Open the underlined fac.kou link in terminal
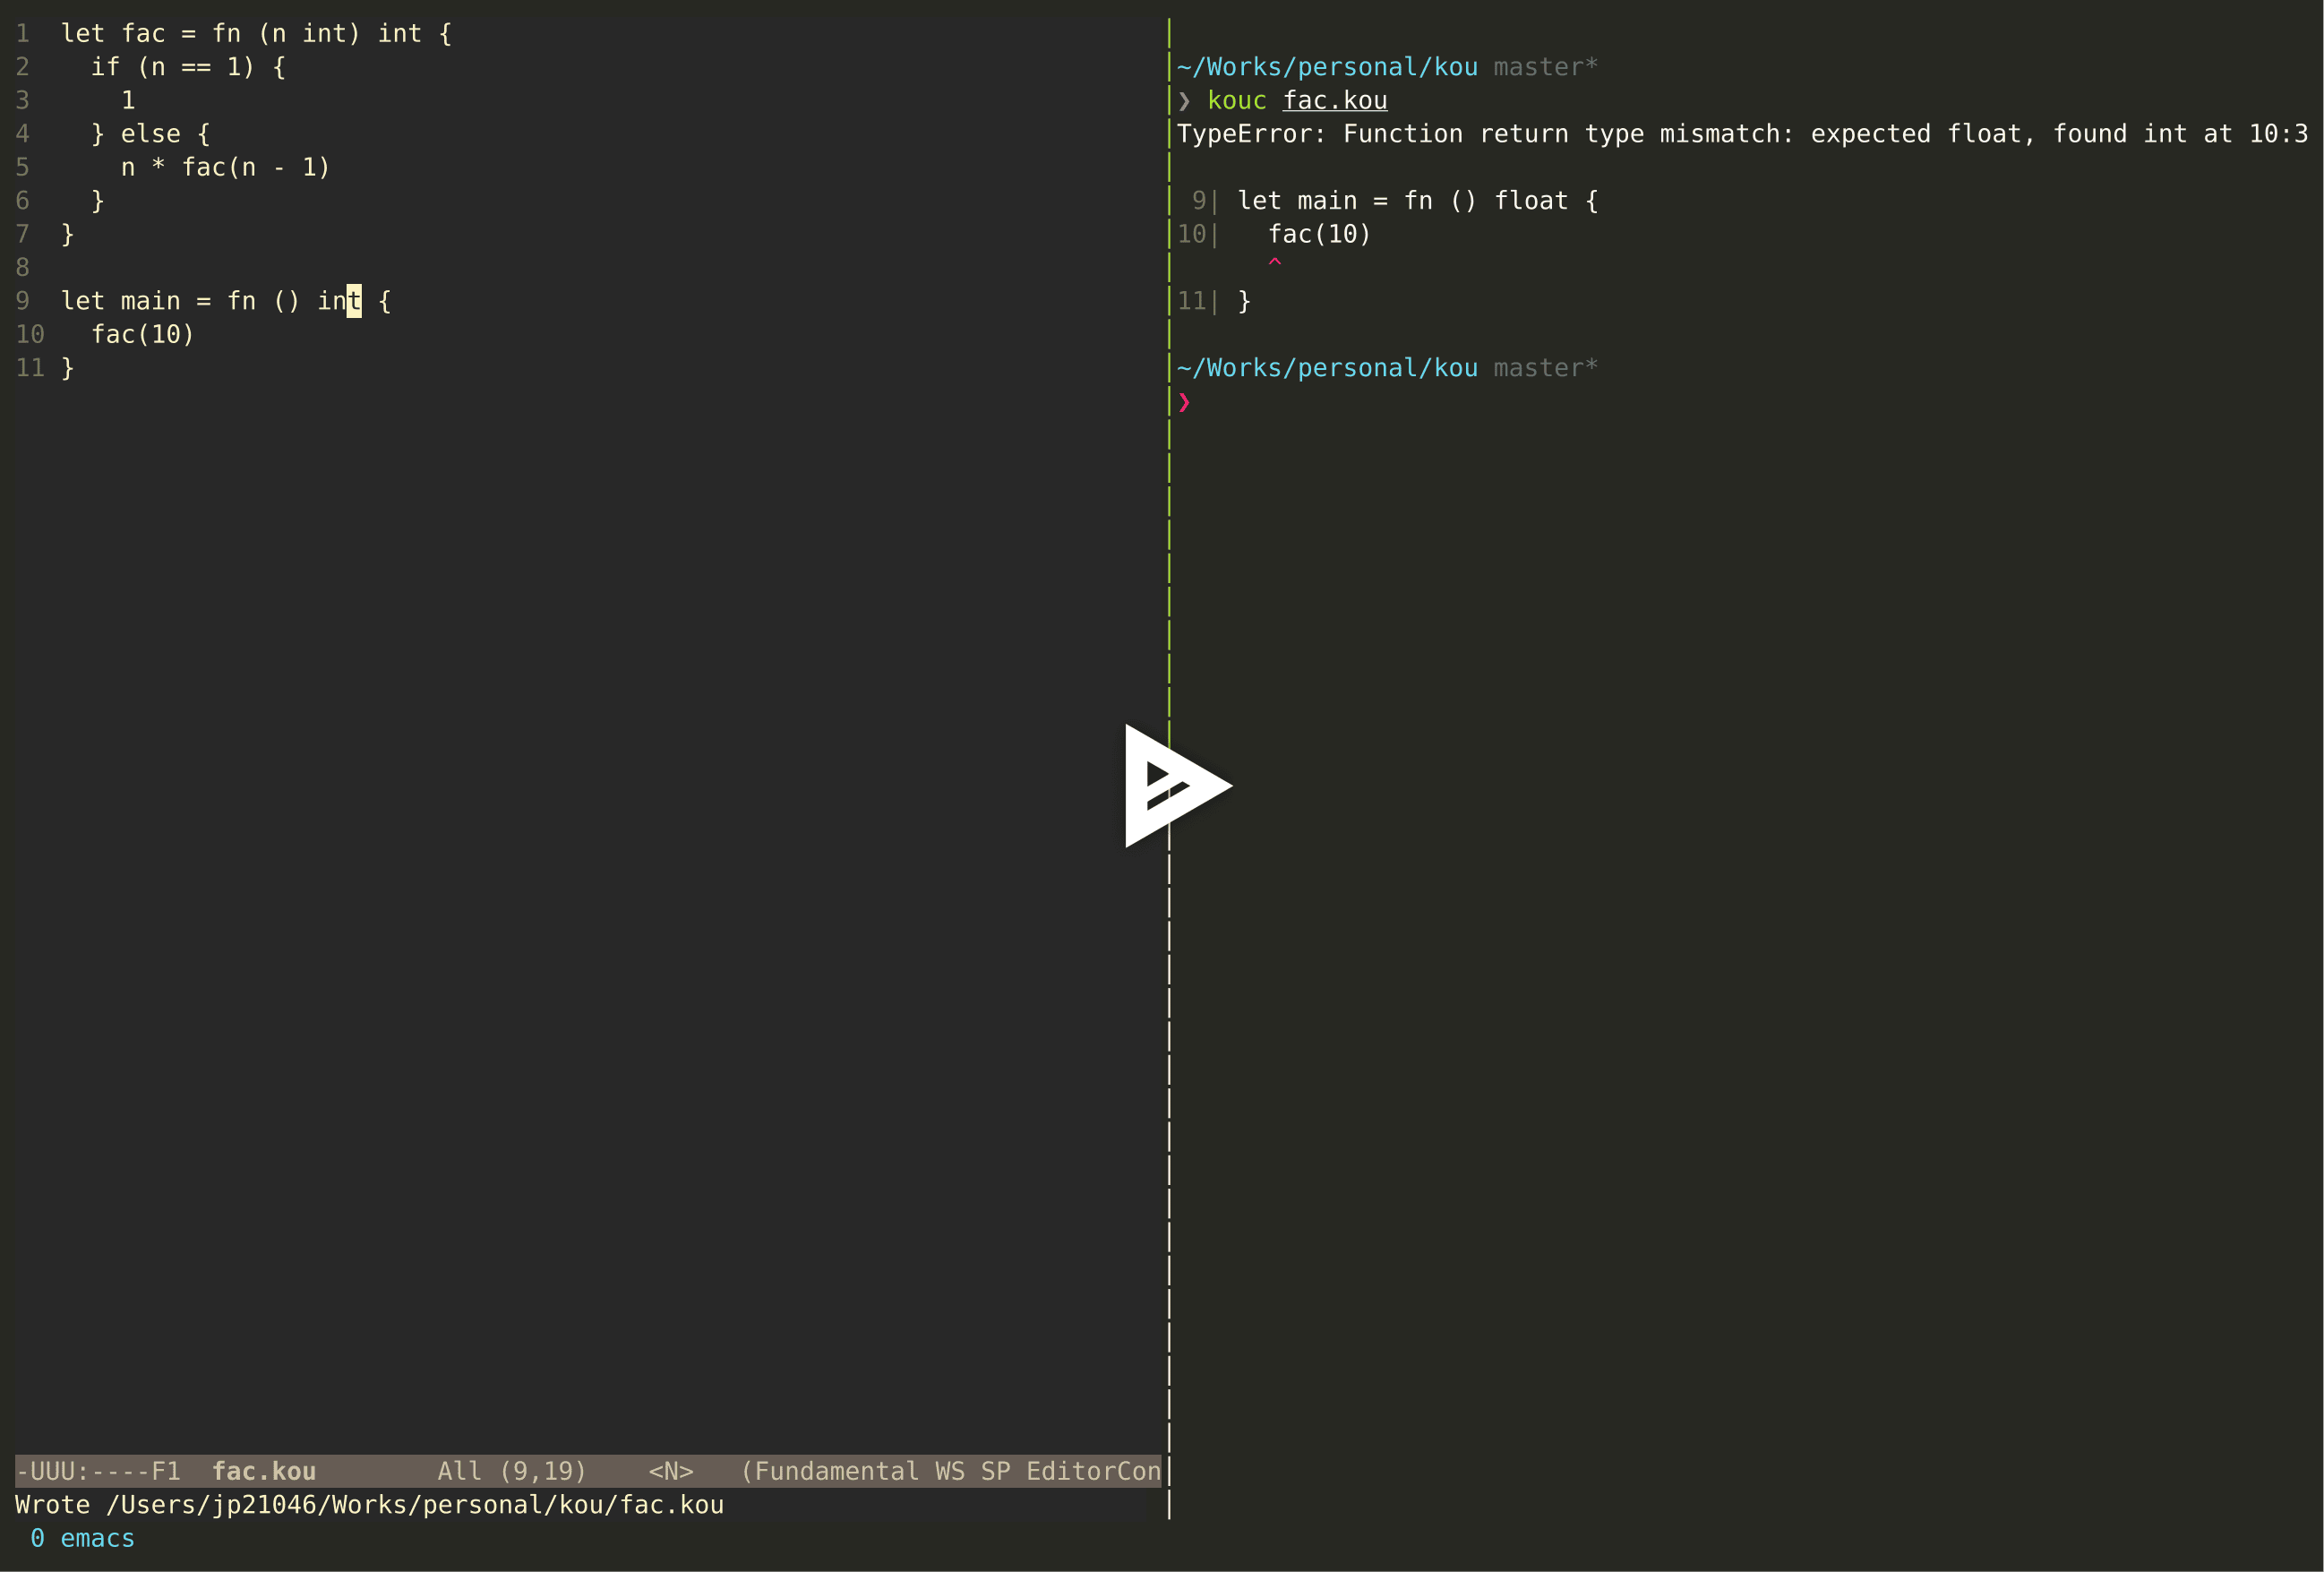 tap(1334, 100)
